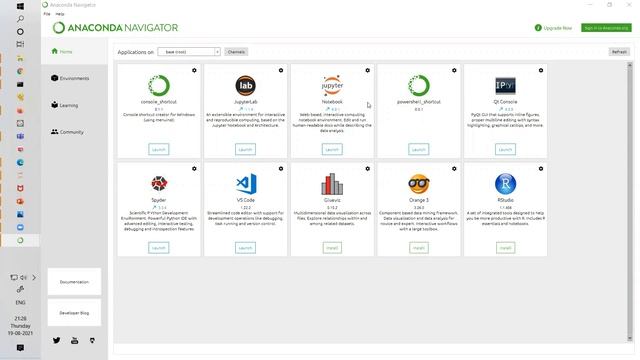The width and height of the screenshot is (640, 360).
Task: Click the Jupyter Notebook logo
Action: tap(332, 86)
